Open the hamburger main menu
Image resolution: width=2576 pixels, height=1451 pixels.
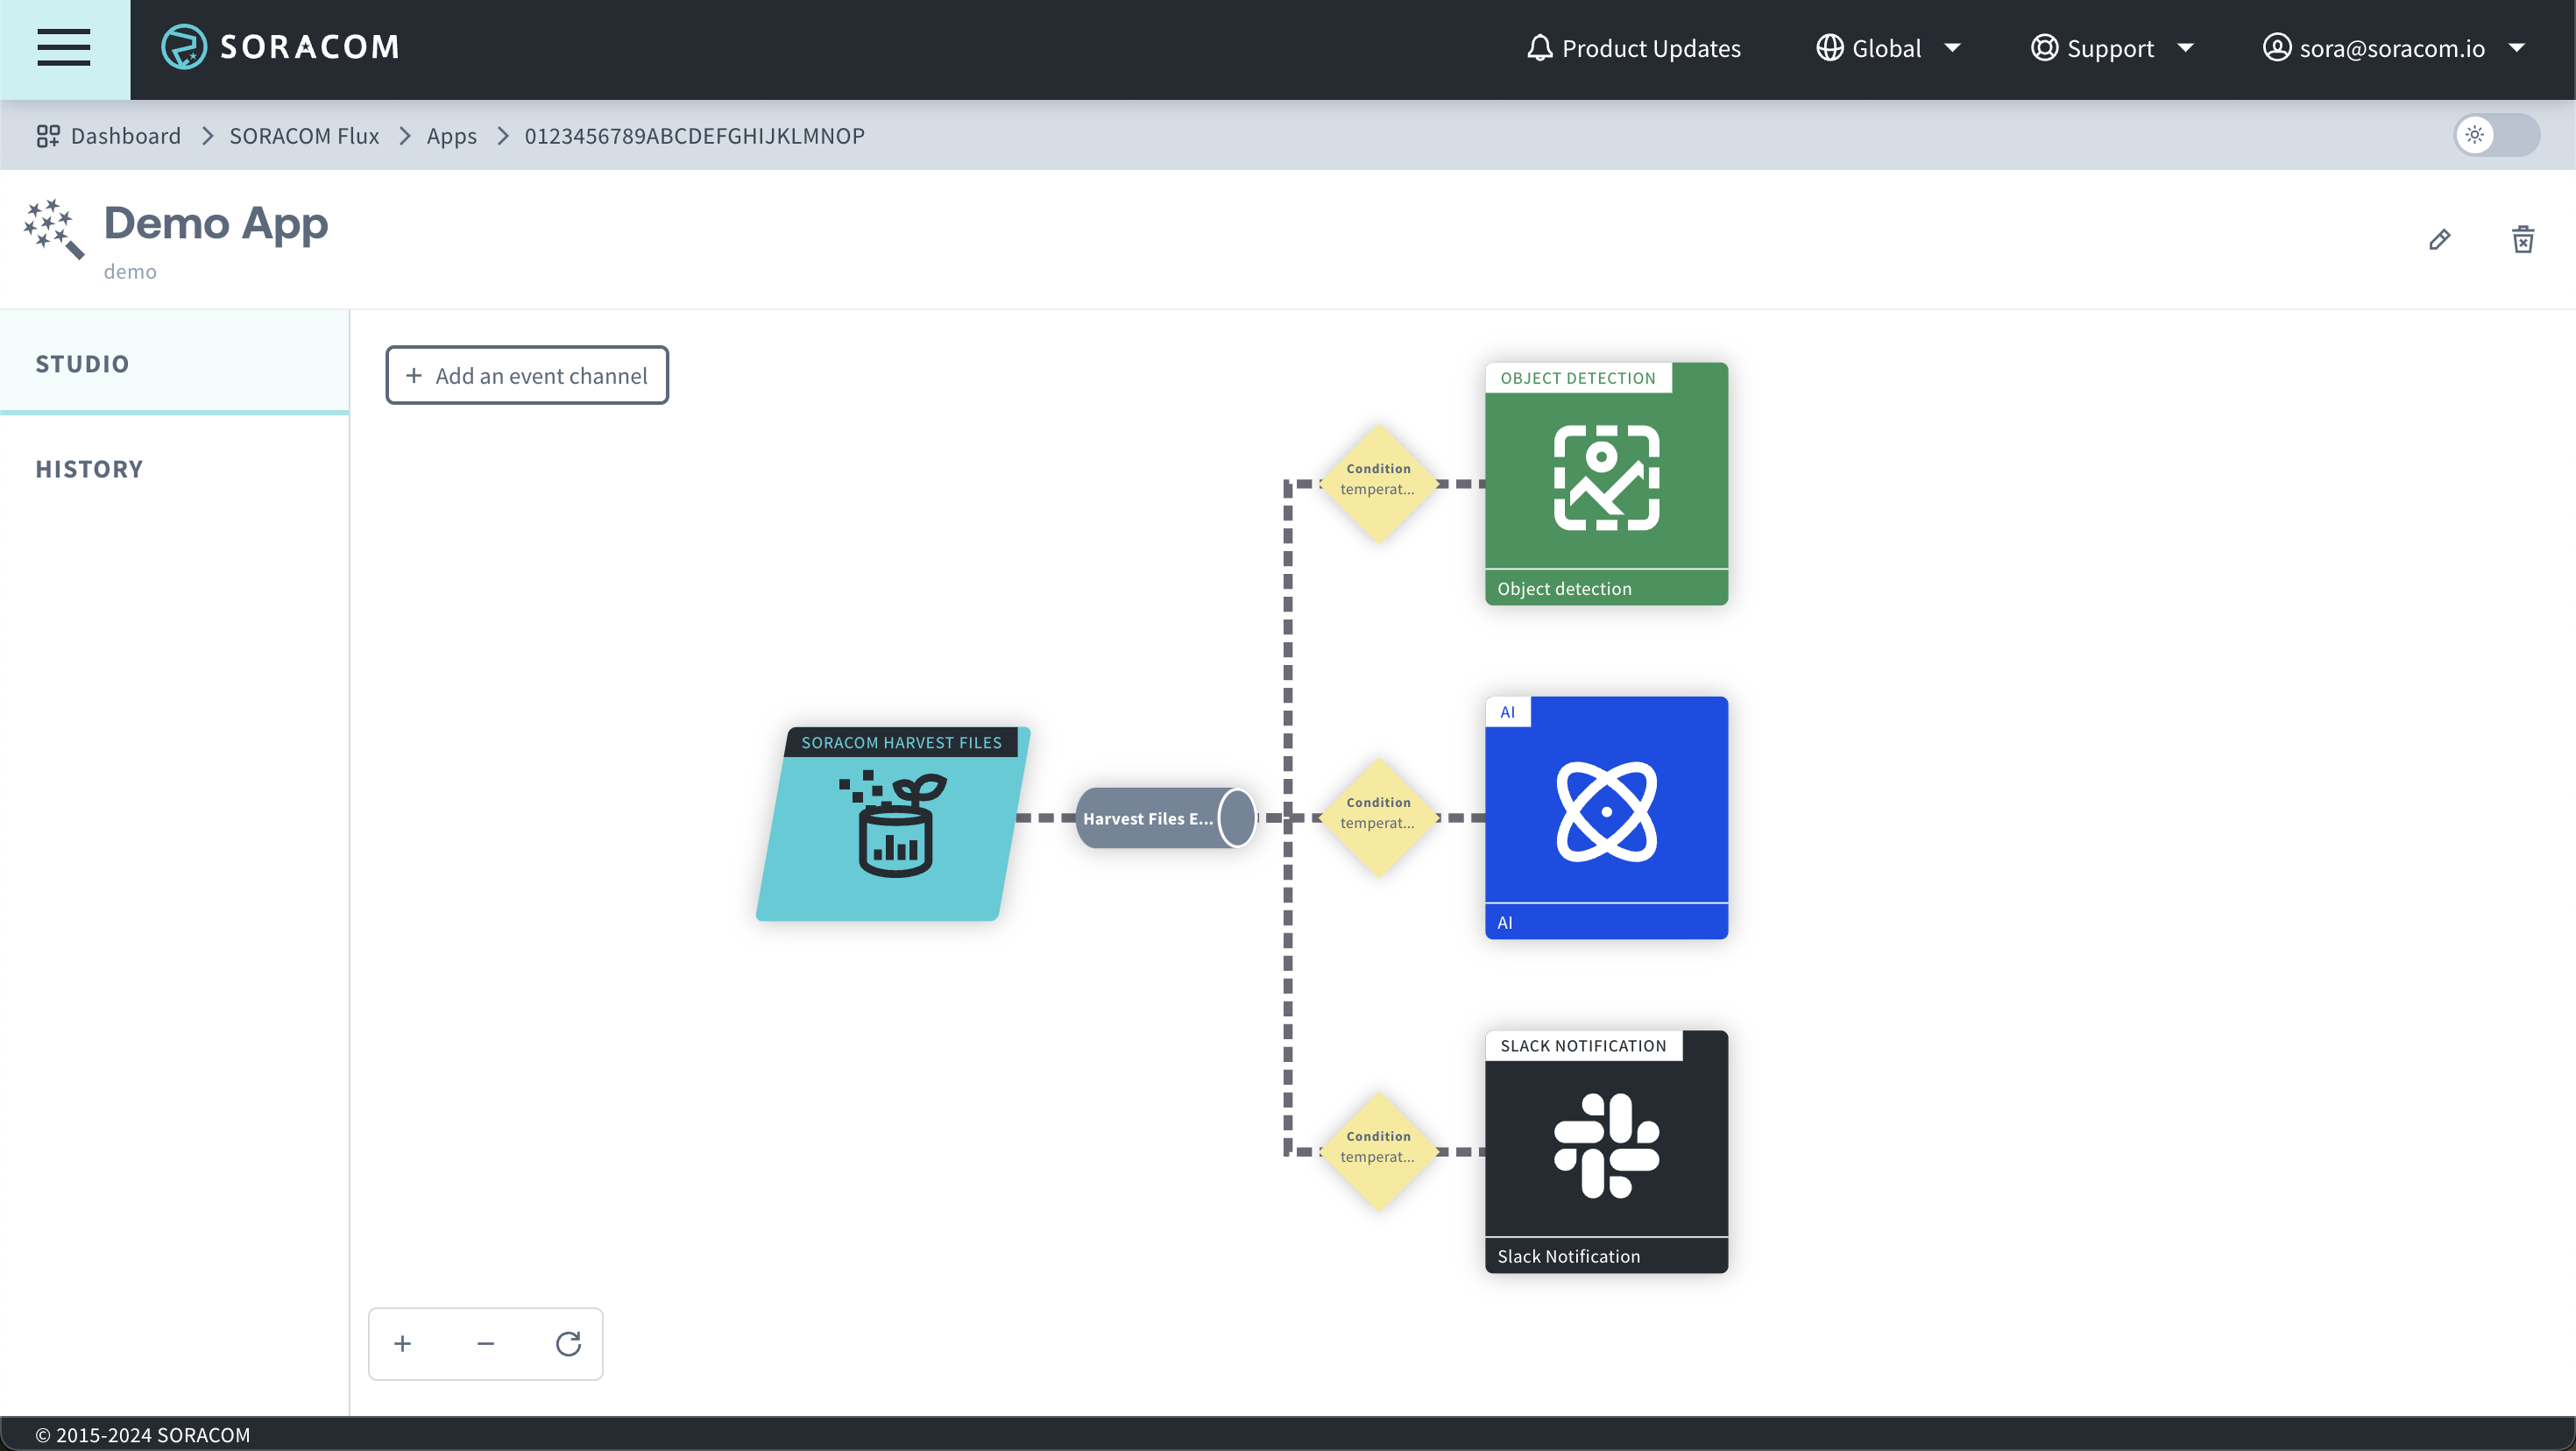point(64,48)
